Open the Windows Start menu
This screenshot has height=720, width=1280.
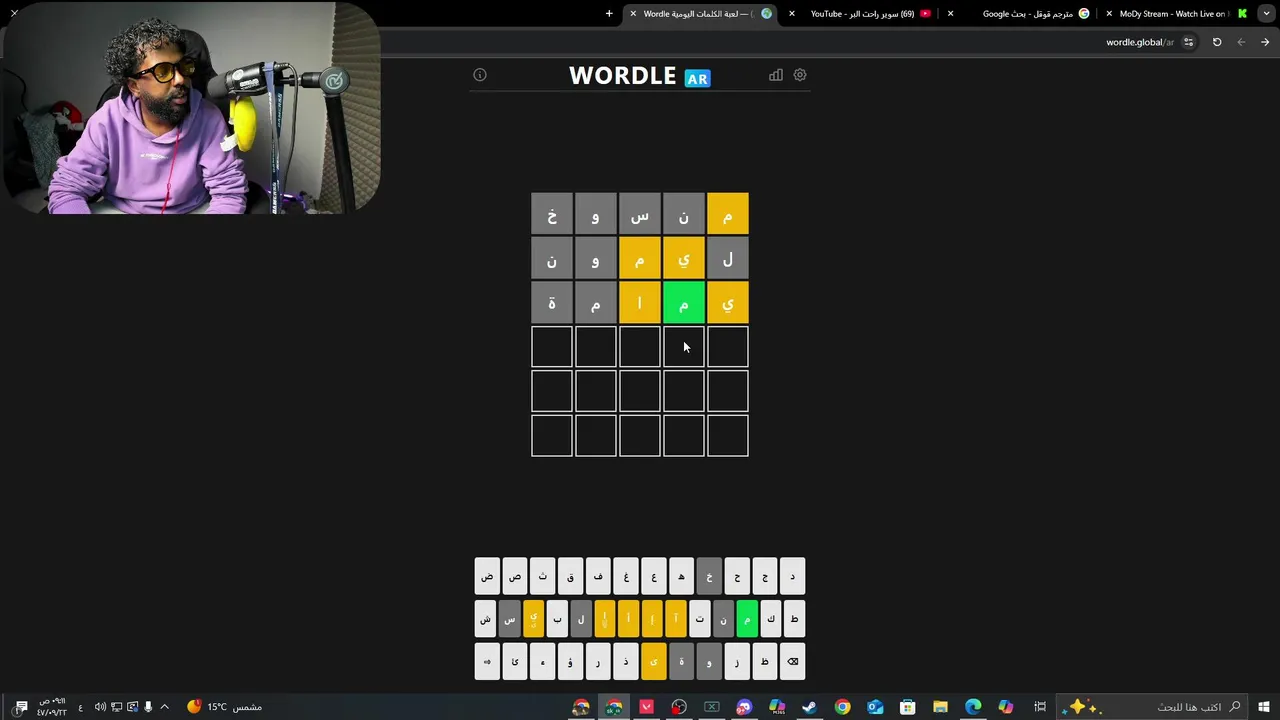[x=1264, y=707]
